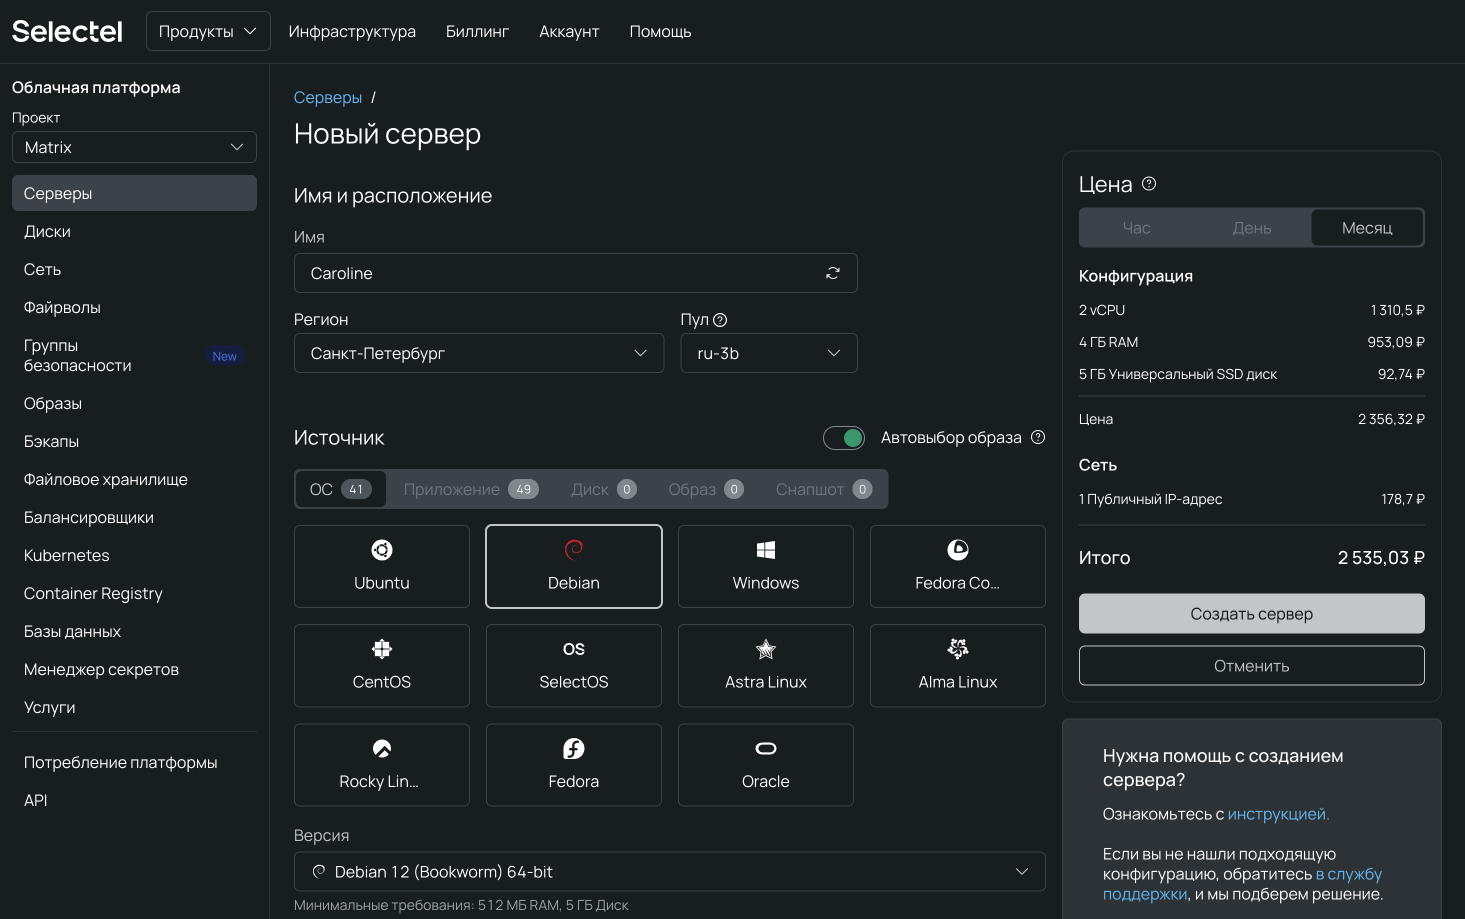Select the Oracle OS tile
The width and height of the screenshot is (1465, 919).
tap(766, 765)
